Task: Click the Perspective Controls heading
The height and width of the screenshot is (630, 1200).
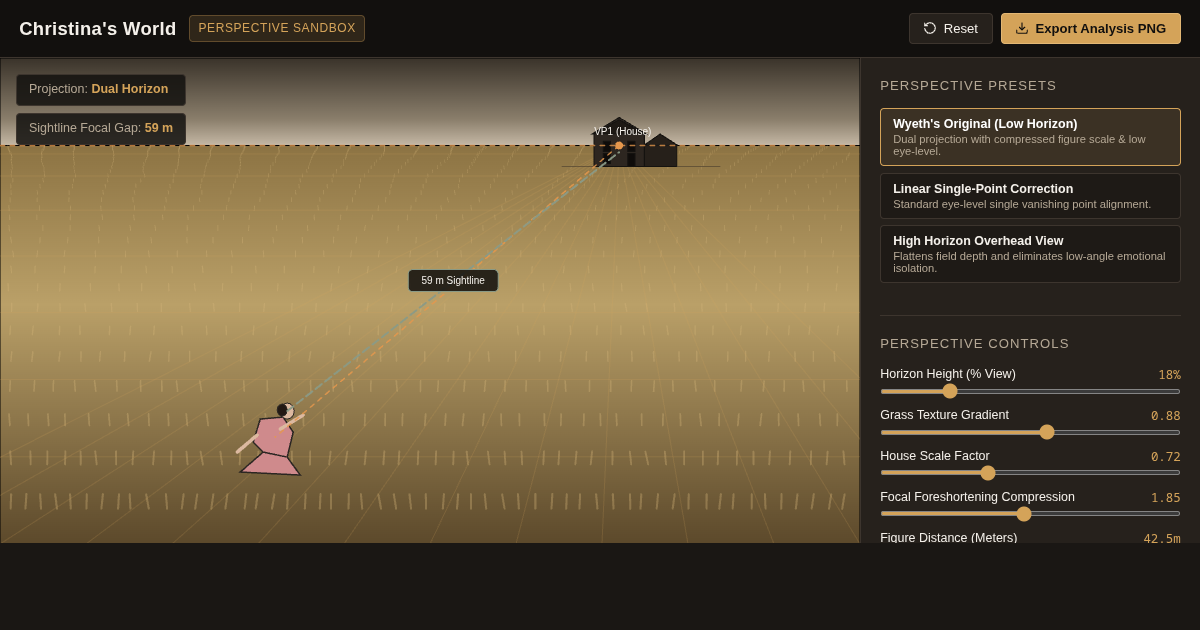Action: click(974, 344)
